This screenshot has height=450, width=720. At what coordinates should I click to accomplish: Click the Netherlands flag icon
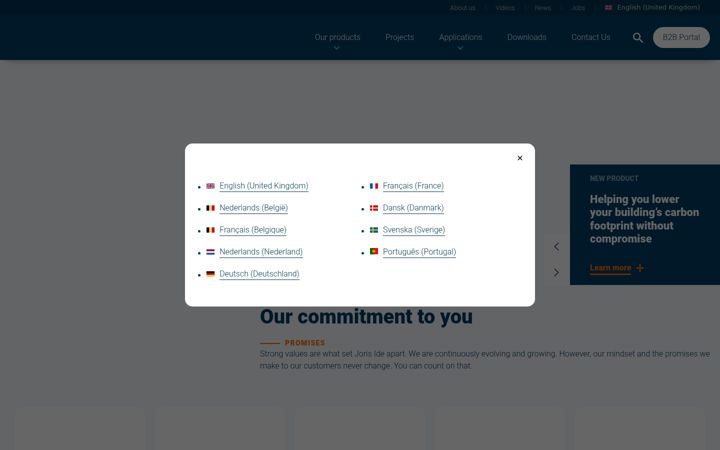tap(210, 252)
